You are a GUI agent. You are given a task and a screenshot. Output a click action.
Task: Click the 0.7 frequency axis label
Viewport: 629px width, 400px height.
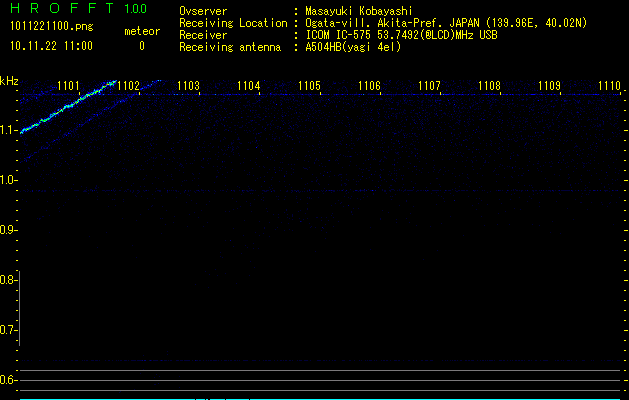point(7,330)
